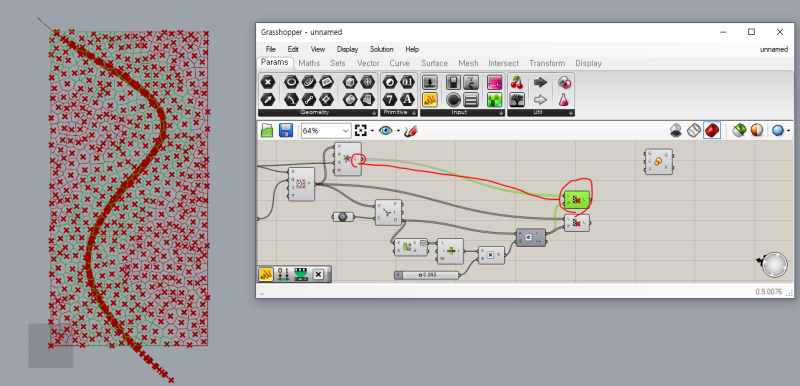Switch to the Maths tab

pyautogui.click(x=309, y=63)
